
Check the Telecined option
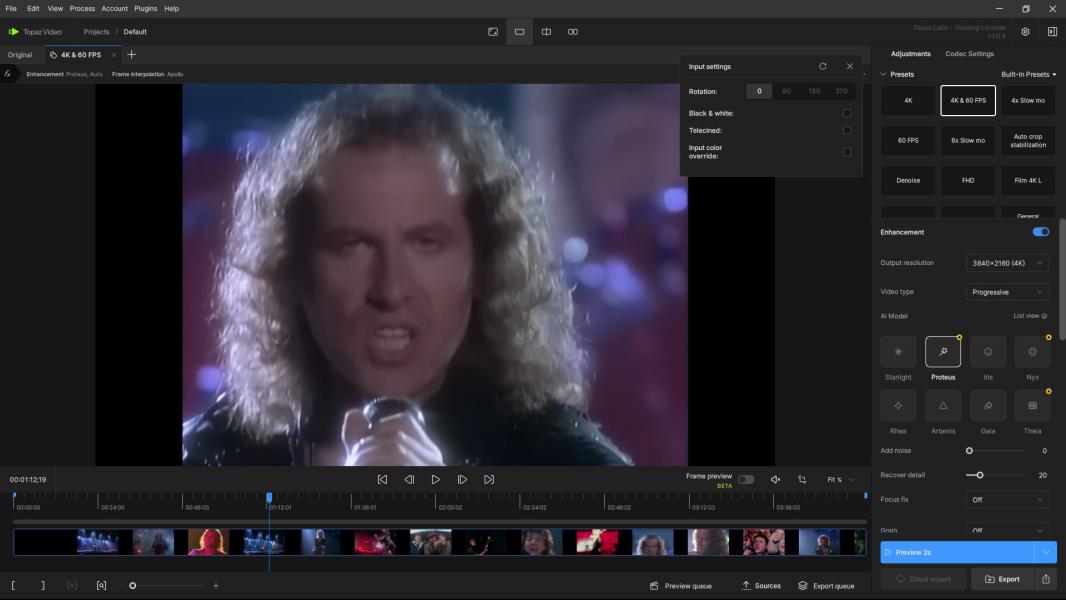(x=847, y=130)
